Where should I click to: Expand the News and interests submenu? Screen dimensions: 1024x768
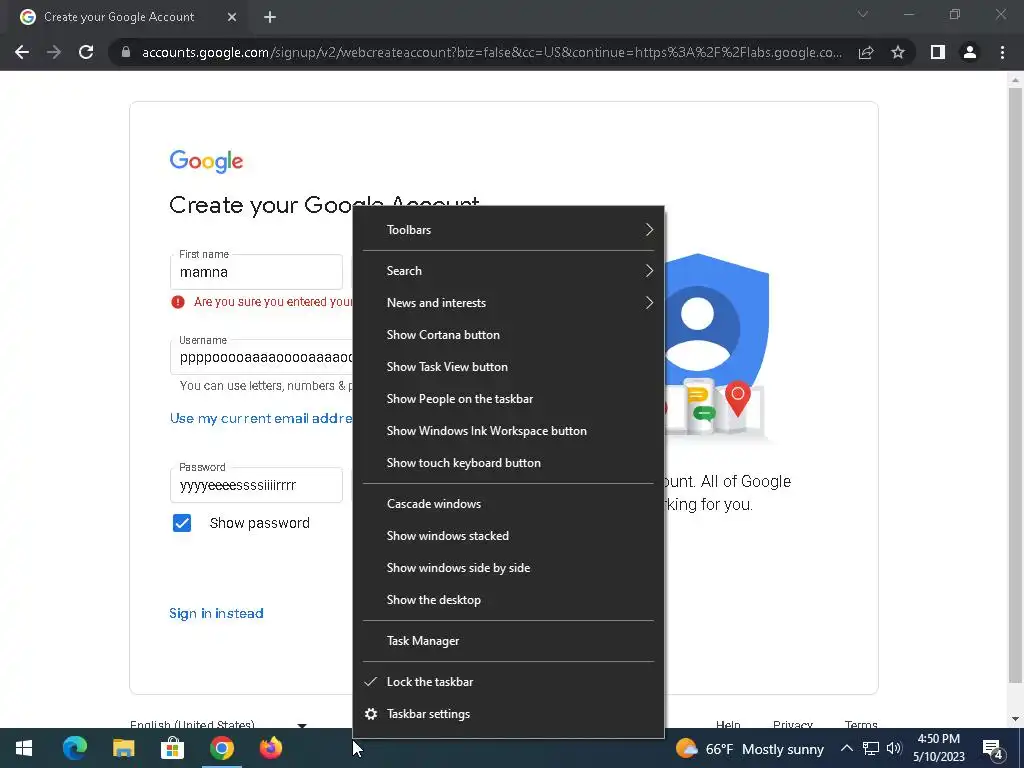click(508, 303)
